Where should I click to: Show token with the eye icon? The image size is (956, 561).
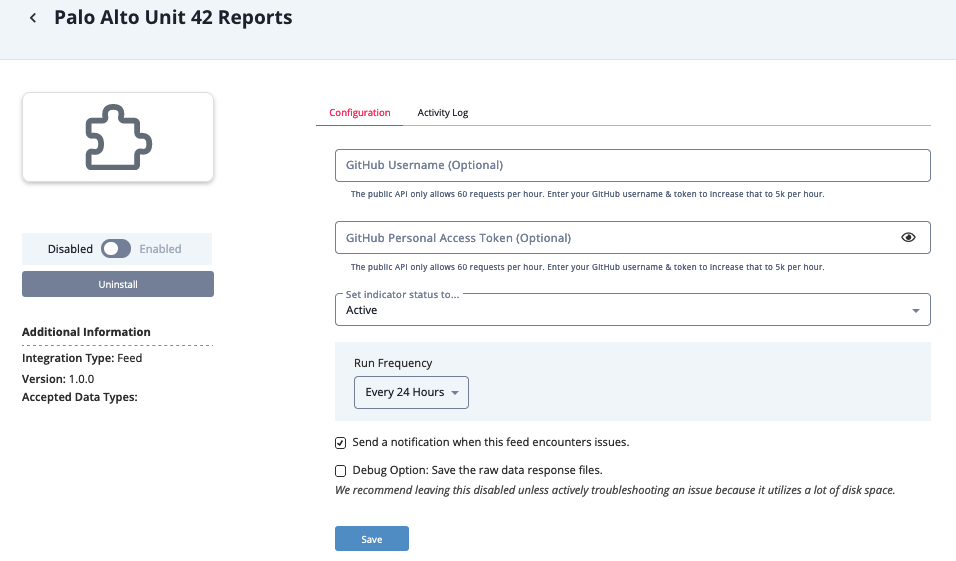pyautogui.click(x=908, y=237)
